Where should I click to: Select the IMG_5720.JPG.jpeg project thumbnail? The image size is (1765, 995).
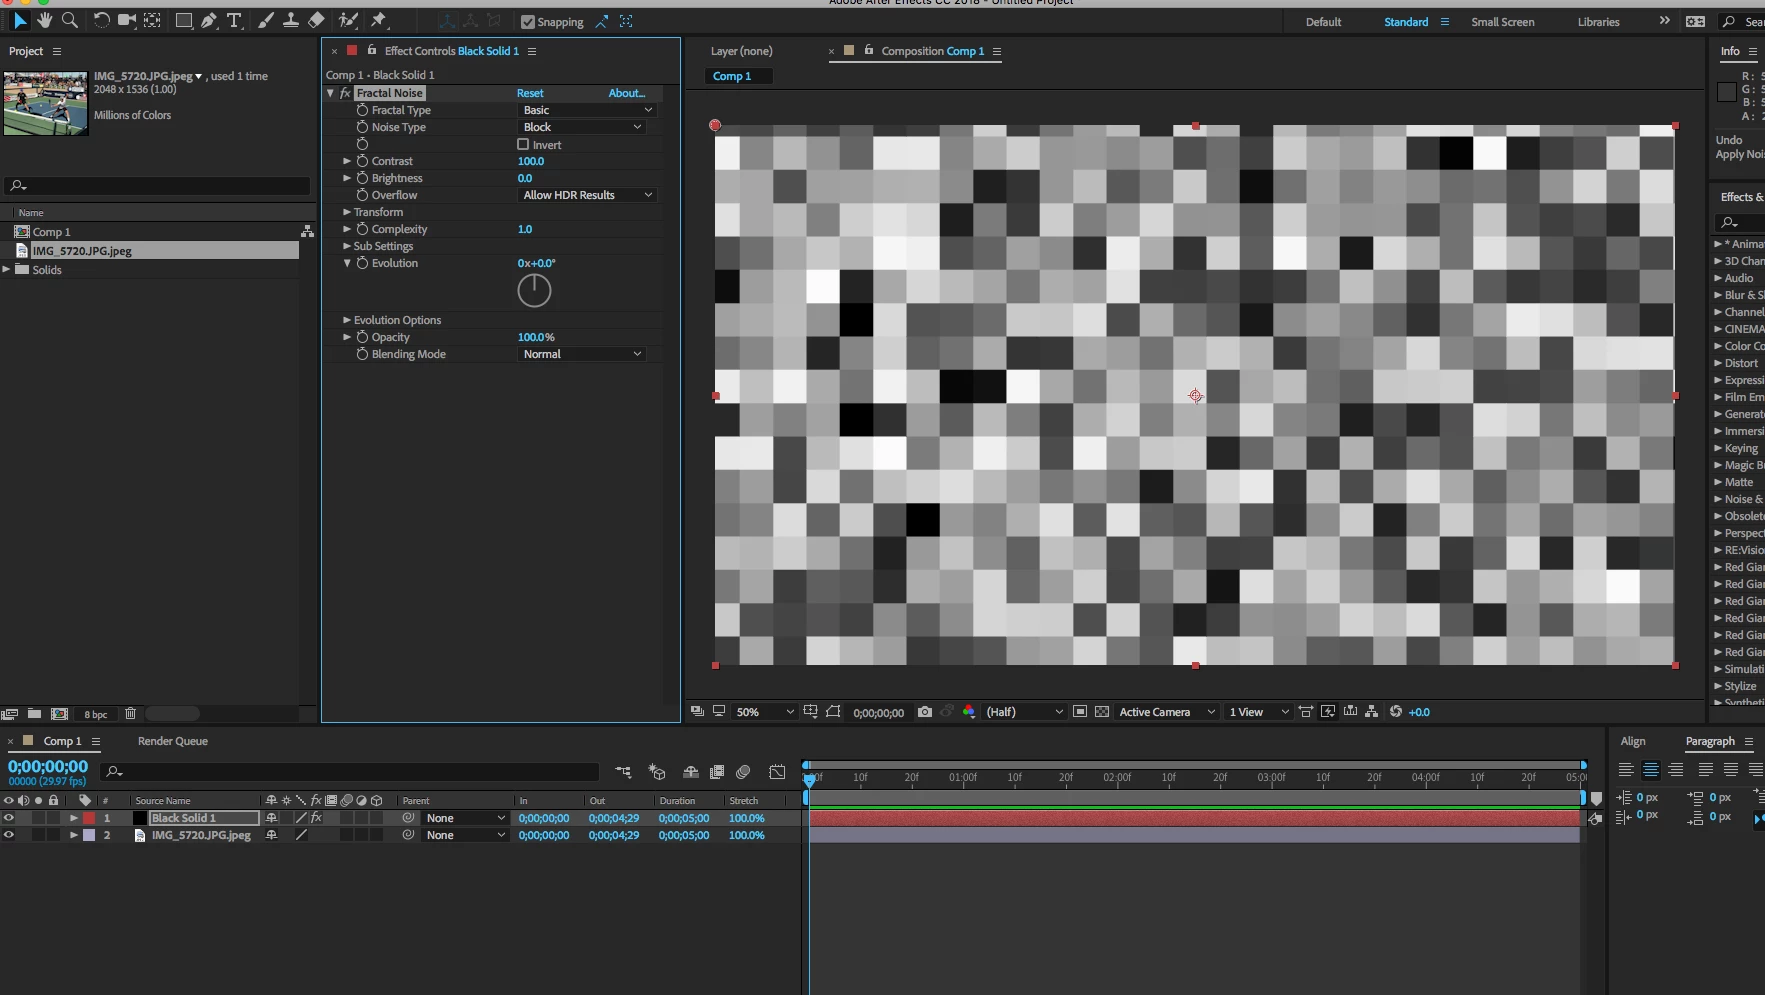46,103
